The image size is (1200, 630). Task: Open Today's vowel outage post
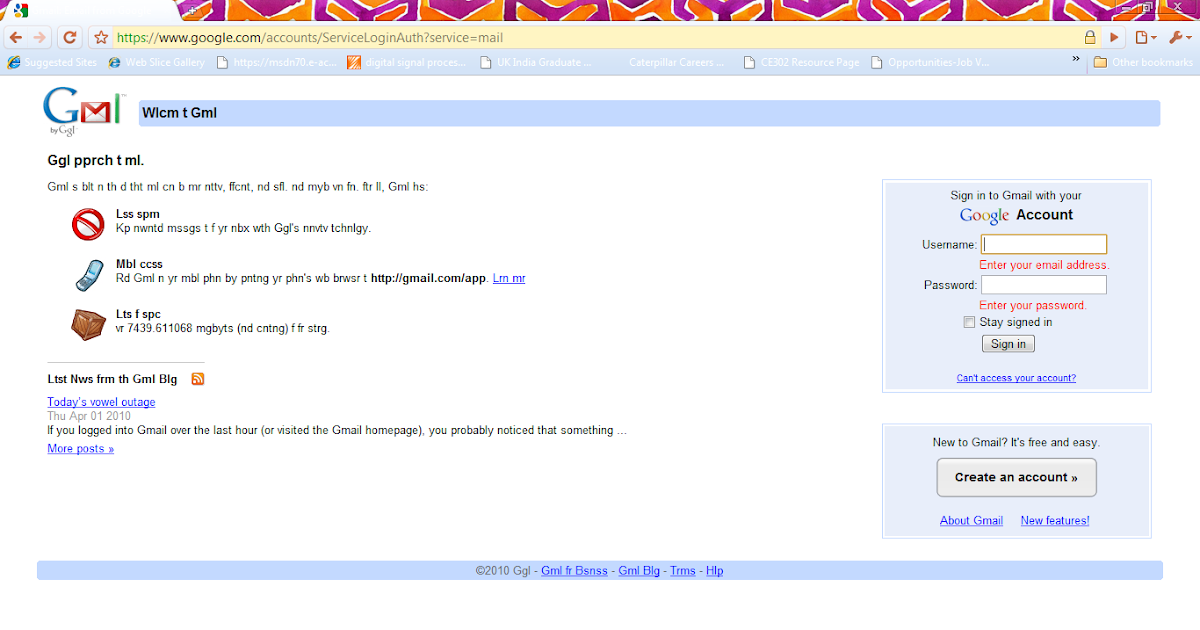point(101,402)
